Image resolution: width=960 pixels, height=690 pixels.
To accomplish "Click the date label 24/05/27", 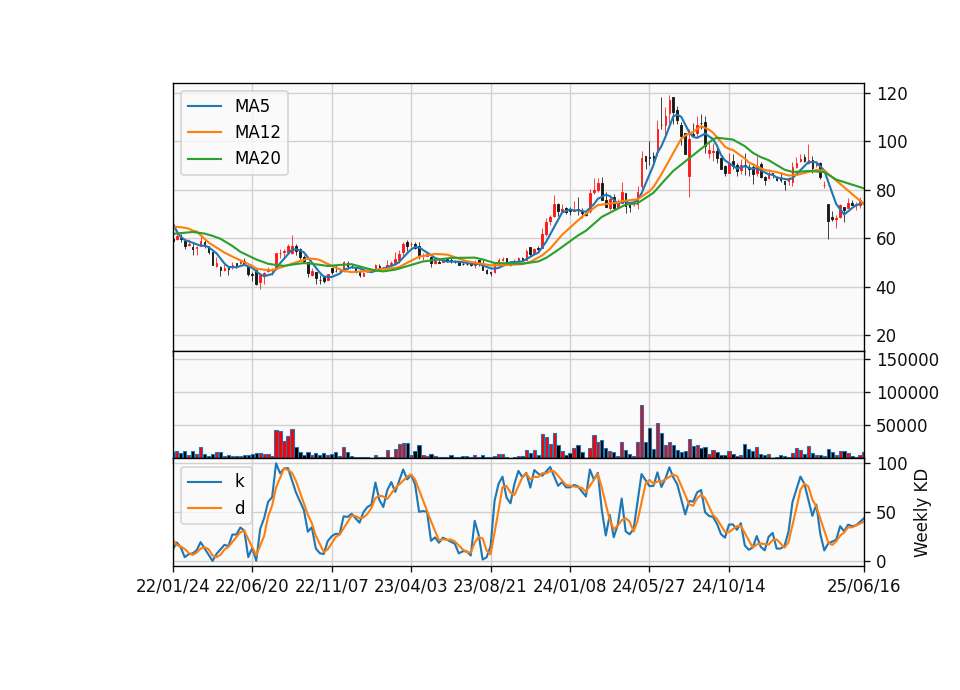I will tap(648, 586).
